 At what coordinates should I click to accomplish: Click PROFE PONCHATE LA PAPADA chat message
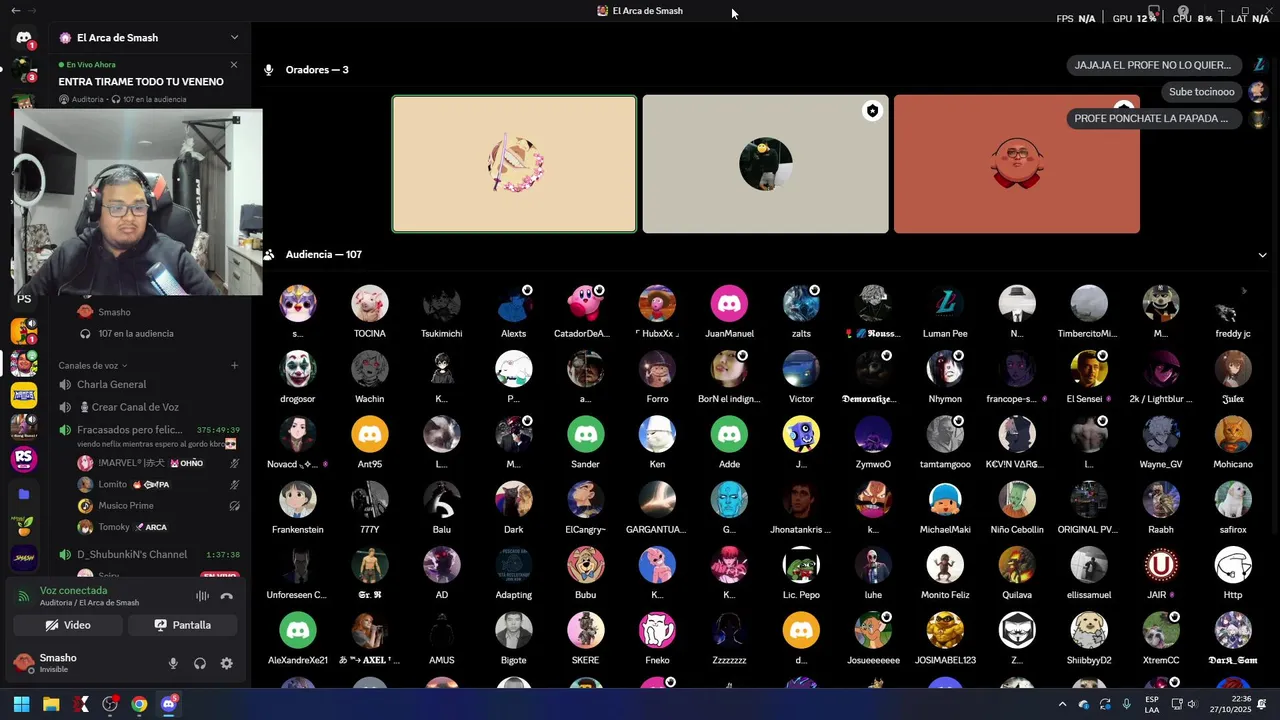tap(1153, 118)
